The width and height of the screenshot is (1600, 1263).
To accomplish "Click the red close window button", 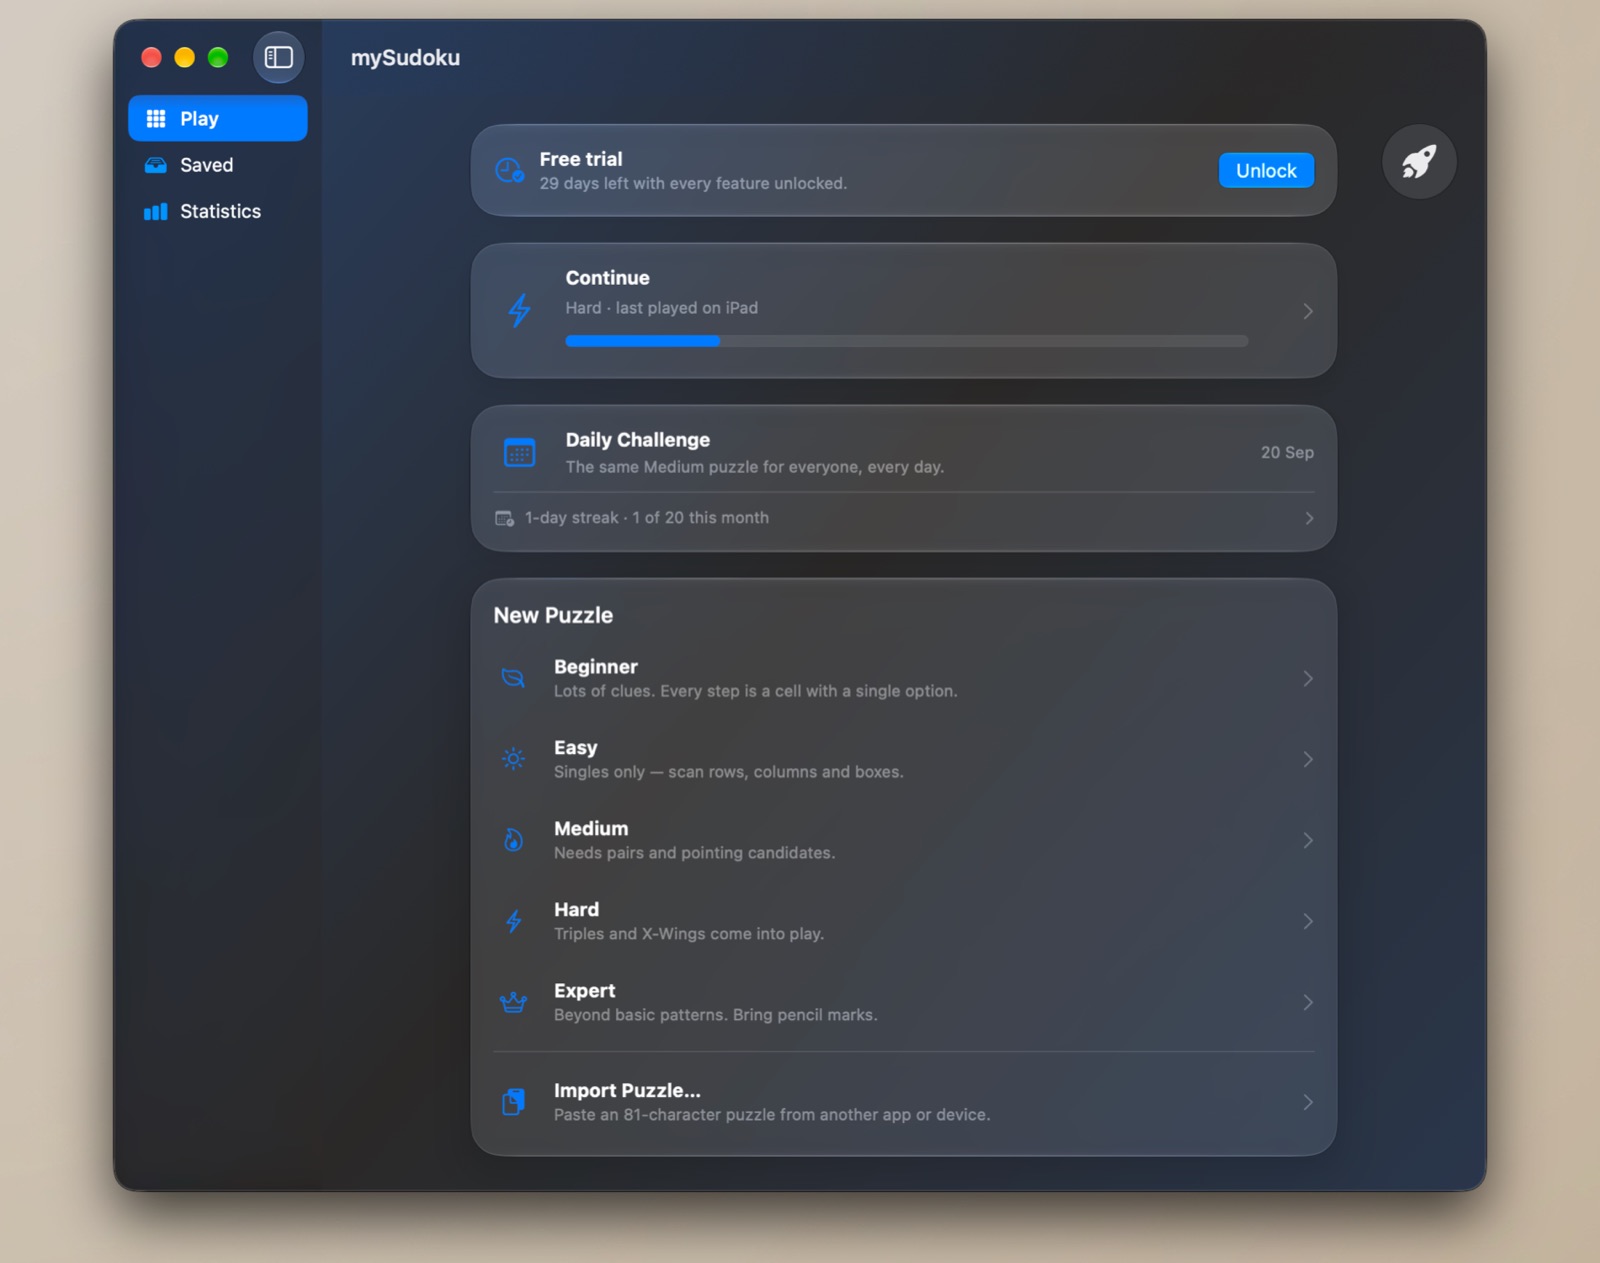I will point(152,58).
